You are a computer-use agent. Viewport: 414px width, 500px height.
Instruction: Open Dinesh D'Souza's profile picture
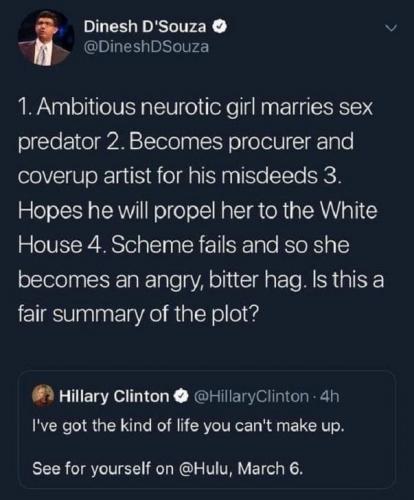coord(46,37)
